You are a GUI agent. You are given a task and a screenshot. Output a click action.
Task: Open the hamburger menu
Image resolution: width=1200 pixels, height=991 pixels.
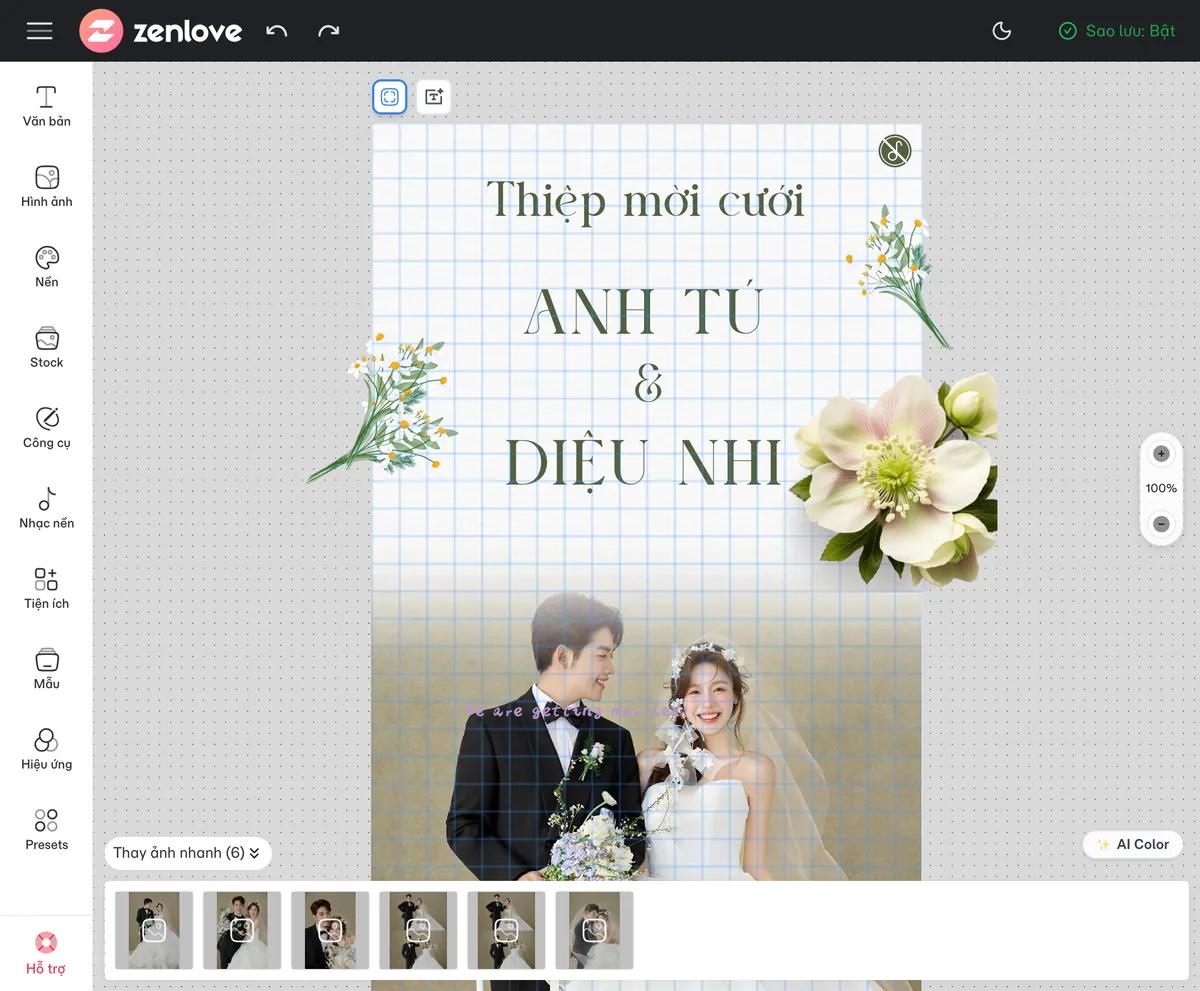[40, 31]
